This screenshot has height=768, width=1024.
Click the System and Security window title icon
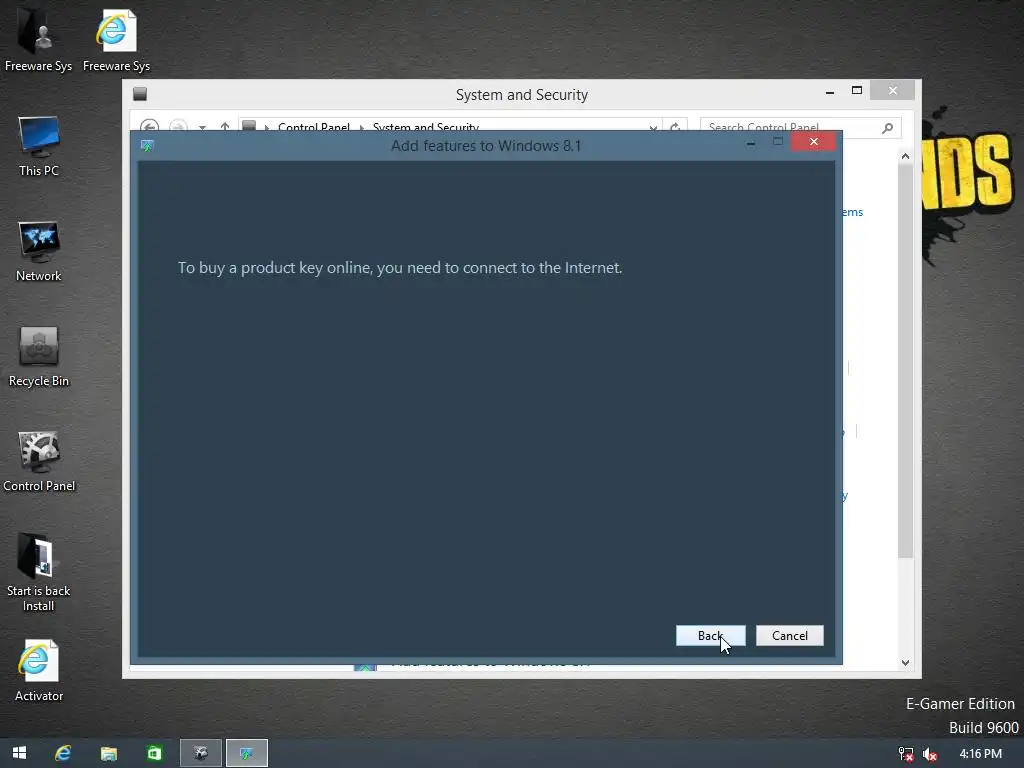(140, 94)
